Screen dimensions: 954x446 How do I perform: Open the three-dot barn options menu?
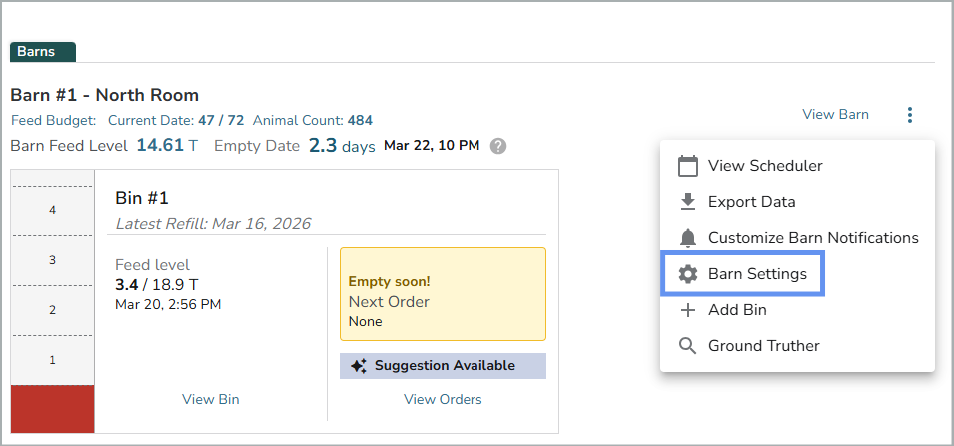click(909, 115)
